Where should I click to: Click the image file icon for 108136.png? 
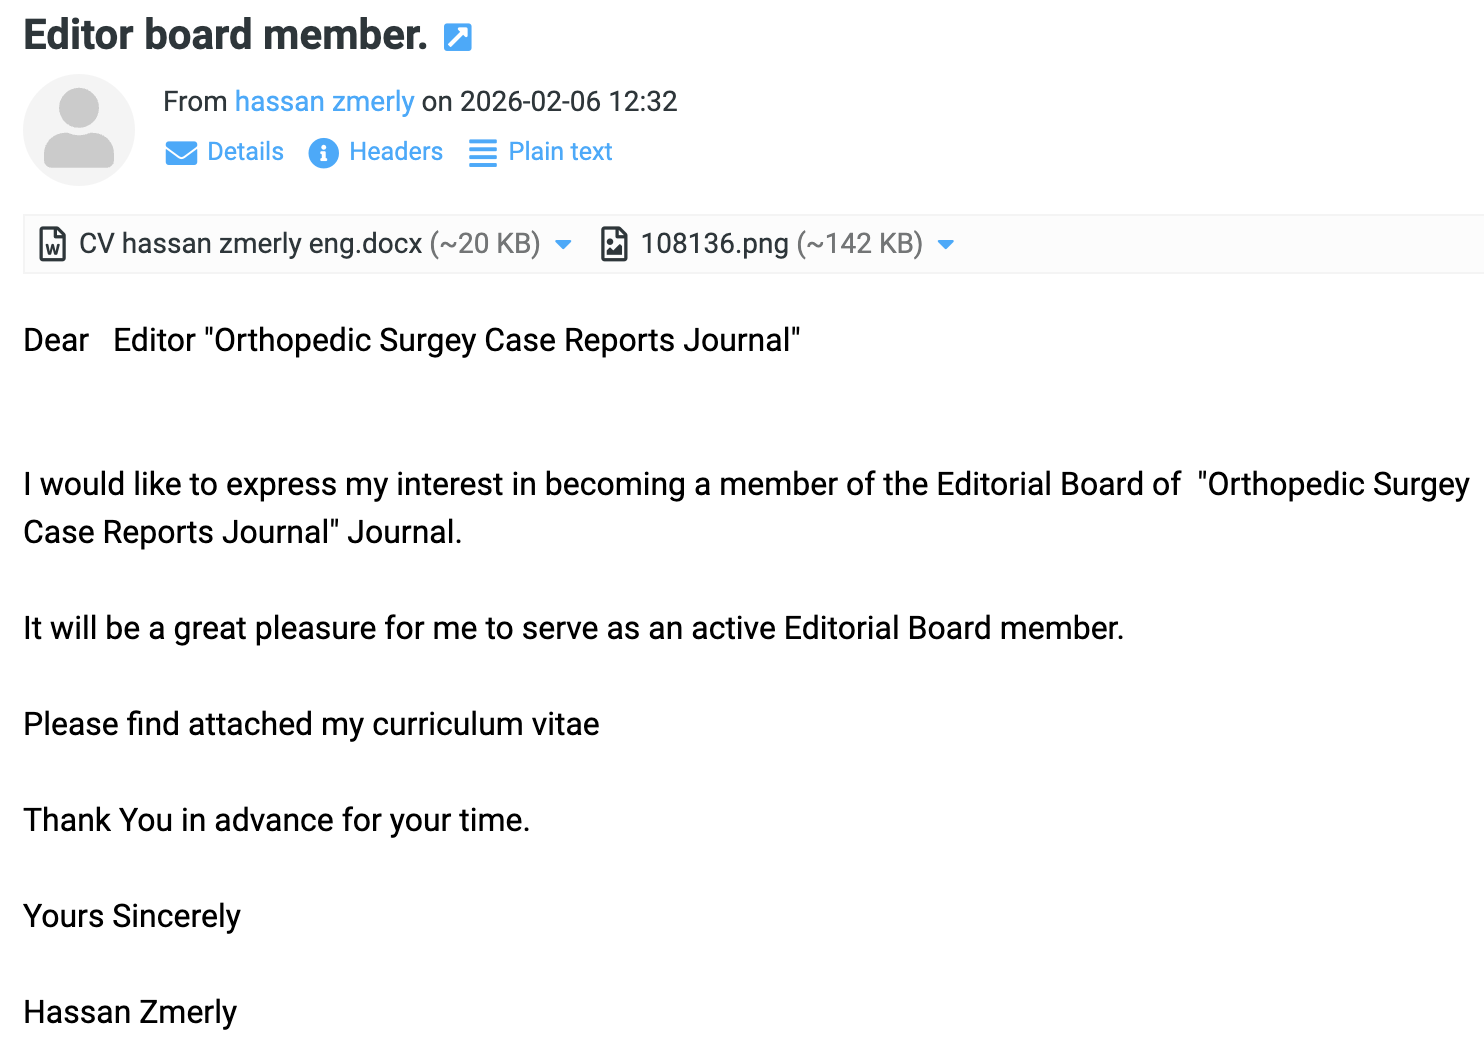tap(614, 244)
